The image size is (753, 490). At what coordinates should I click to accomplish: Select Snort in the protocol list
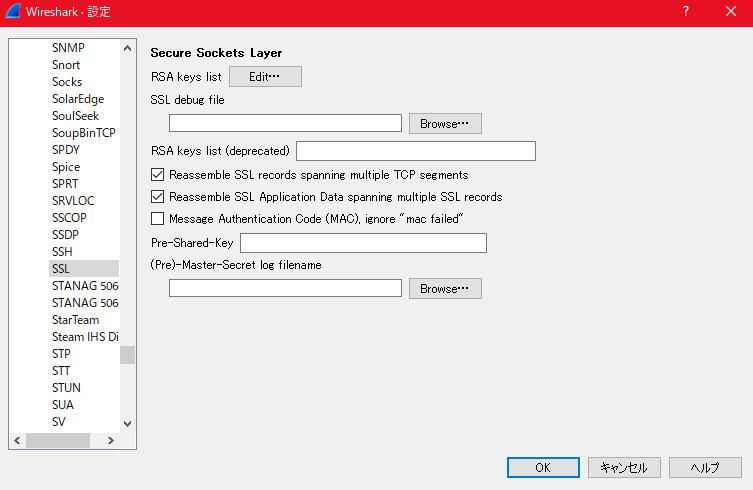pyautogui.click(x=66, y=65)
